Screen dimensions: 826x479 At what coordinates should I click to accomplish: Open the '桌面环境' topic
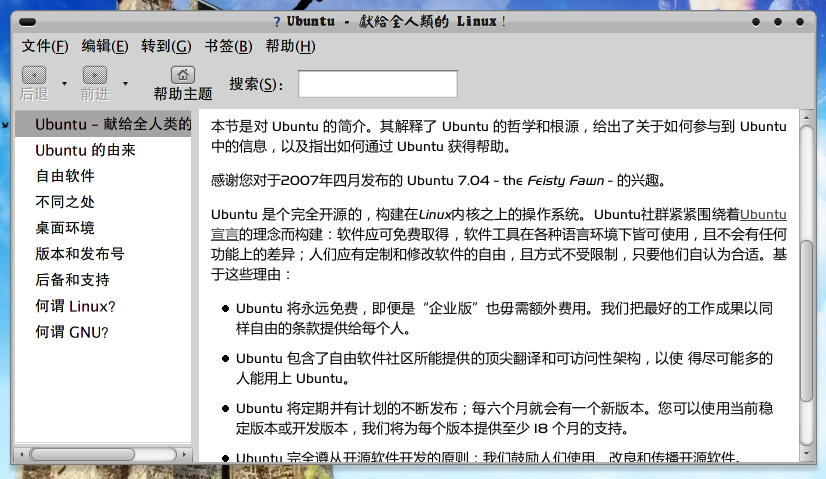point(65,228)
